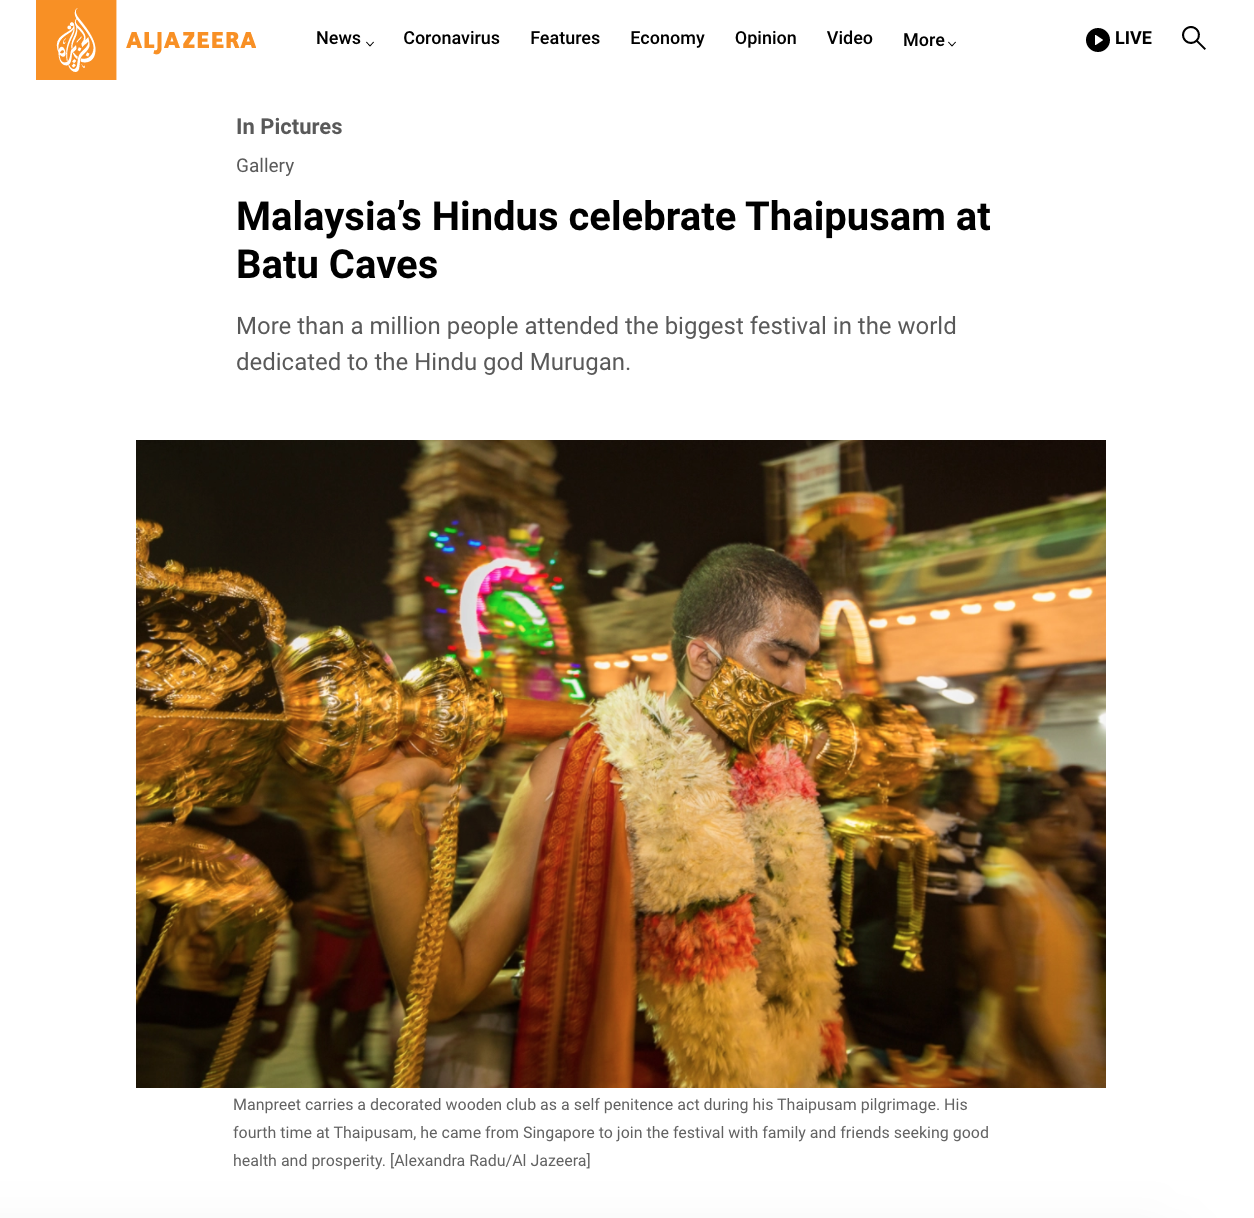
Task: Click the More navigation label
Action: pyautogui.click(x=923, y=40)
